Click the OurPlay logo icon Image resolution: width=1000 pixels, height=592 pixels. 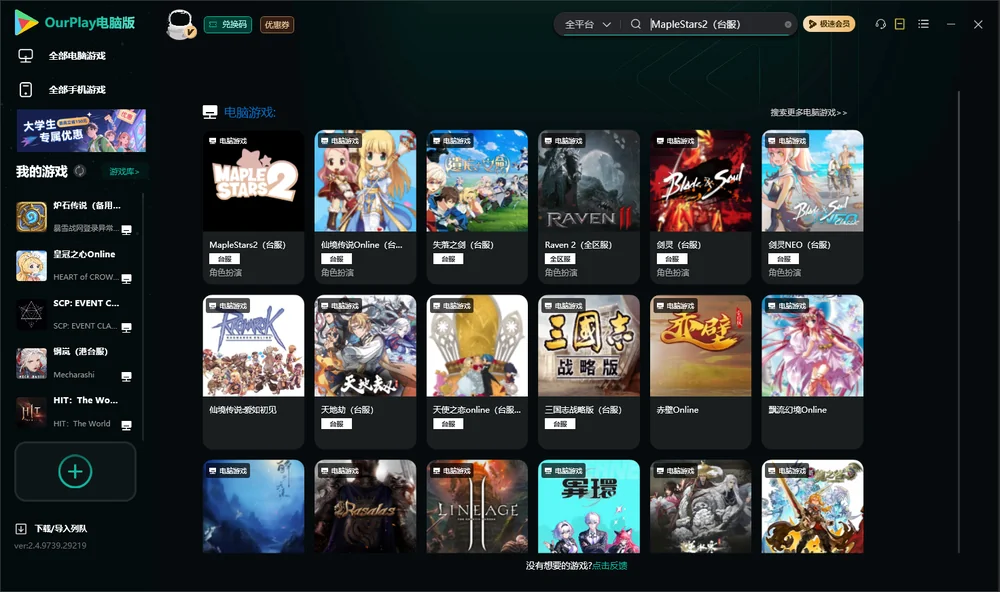pos(26,22)
